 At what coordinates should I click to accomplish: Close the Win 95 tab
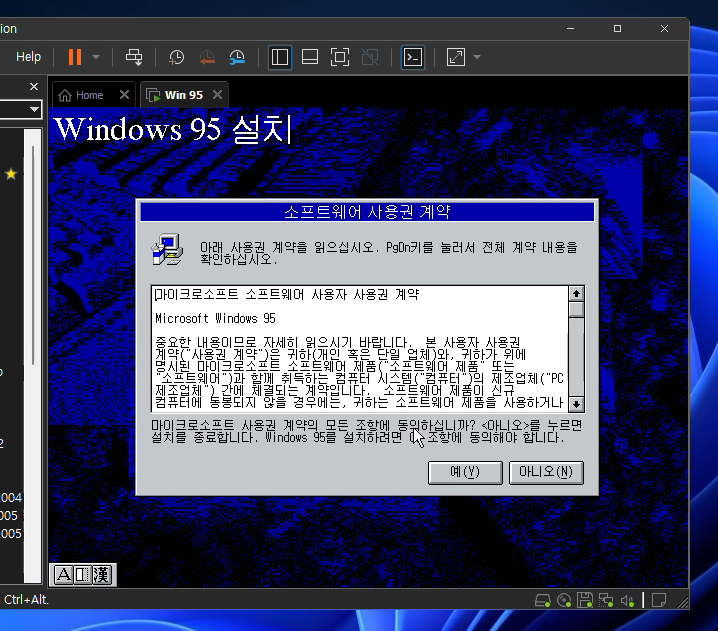click(x=218, y=95)
